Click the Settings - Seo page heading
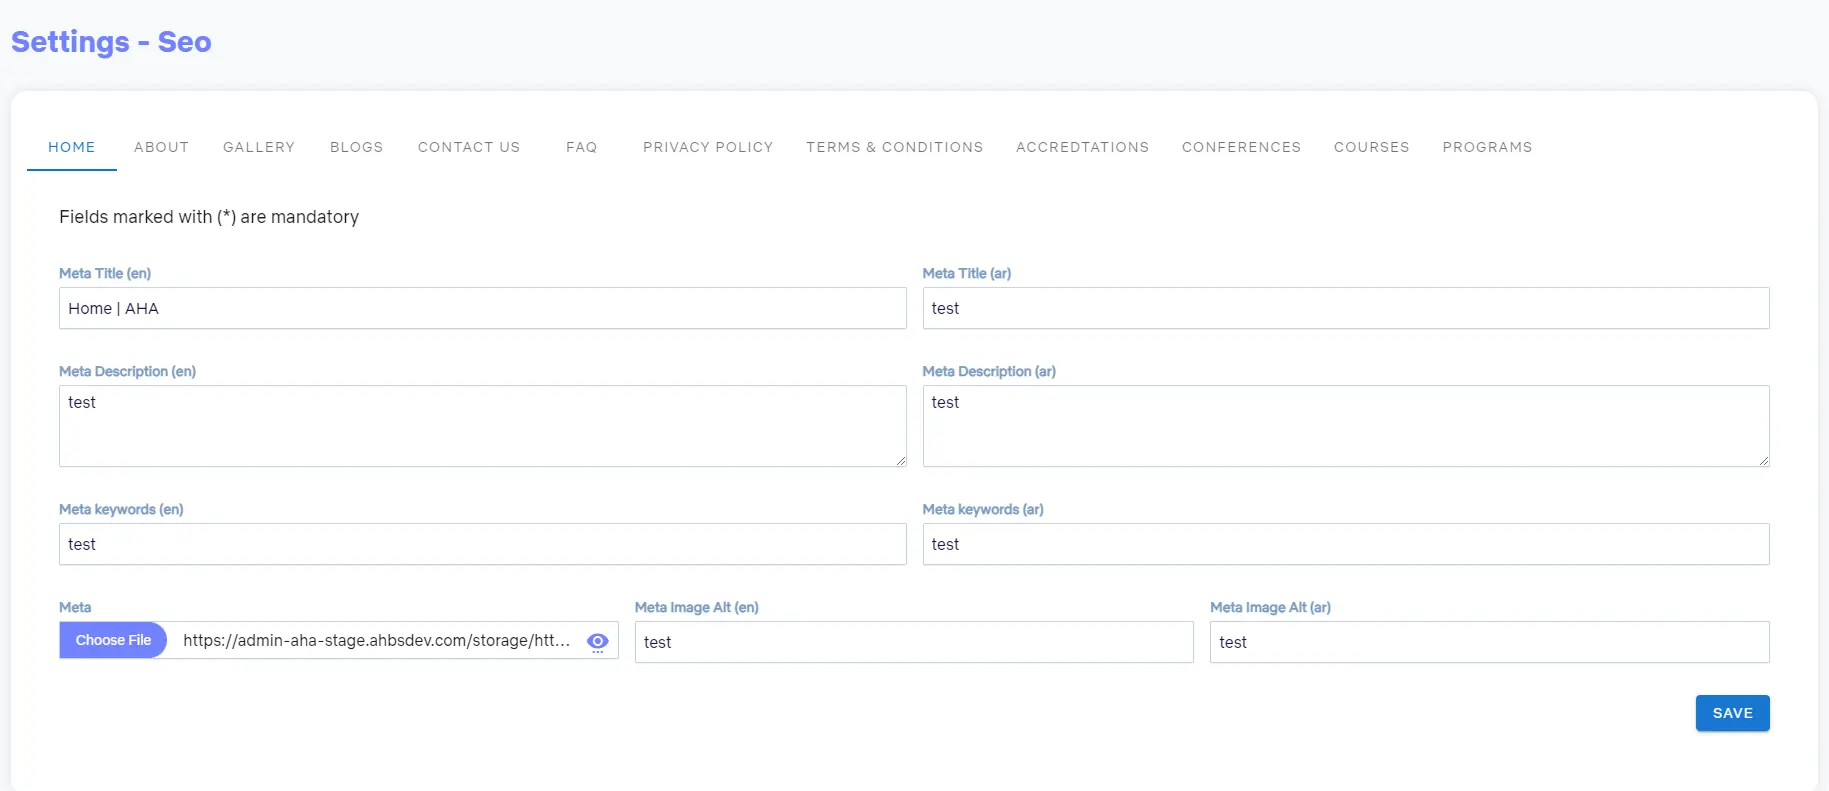Screen dimensions: 1829x791 111,42
